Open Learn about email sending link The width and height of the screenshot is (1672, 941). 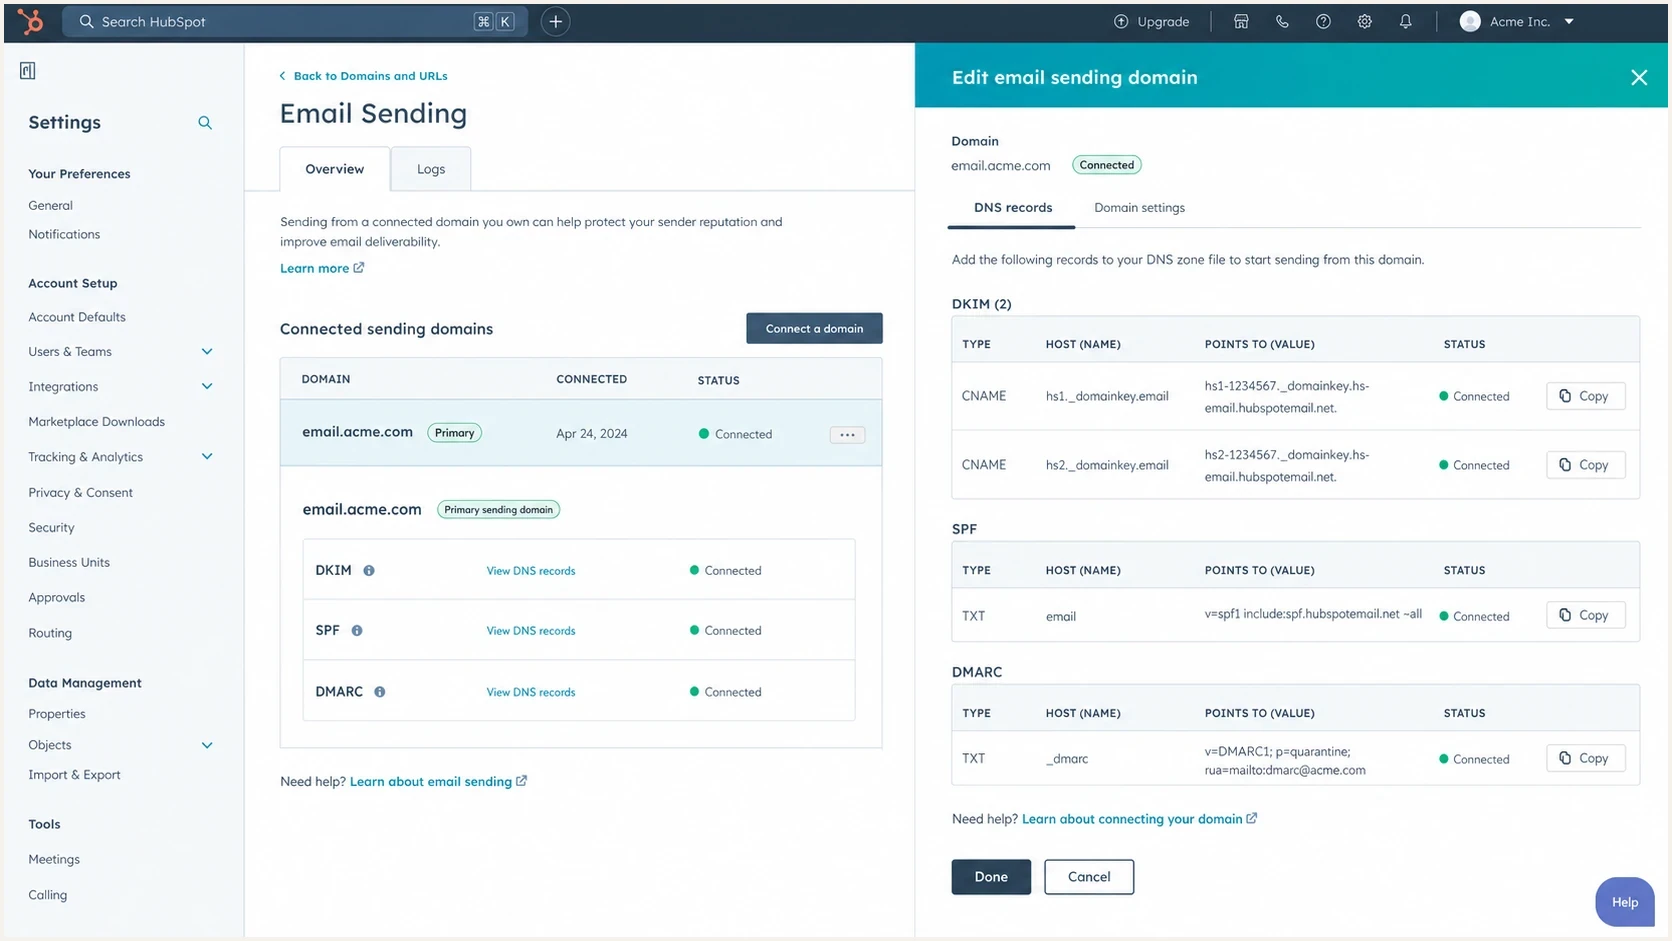point(438,781)
